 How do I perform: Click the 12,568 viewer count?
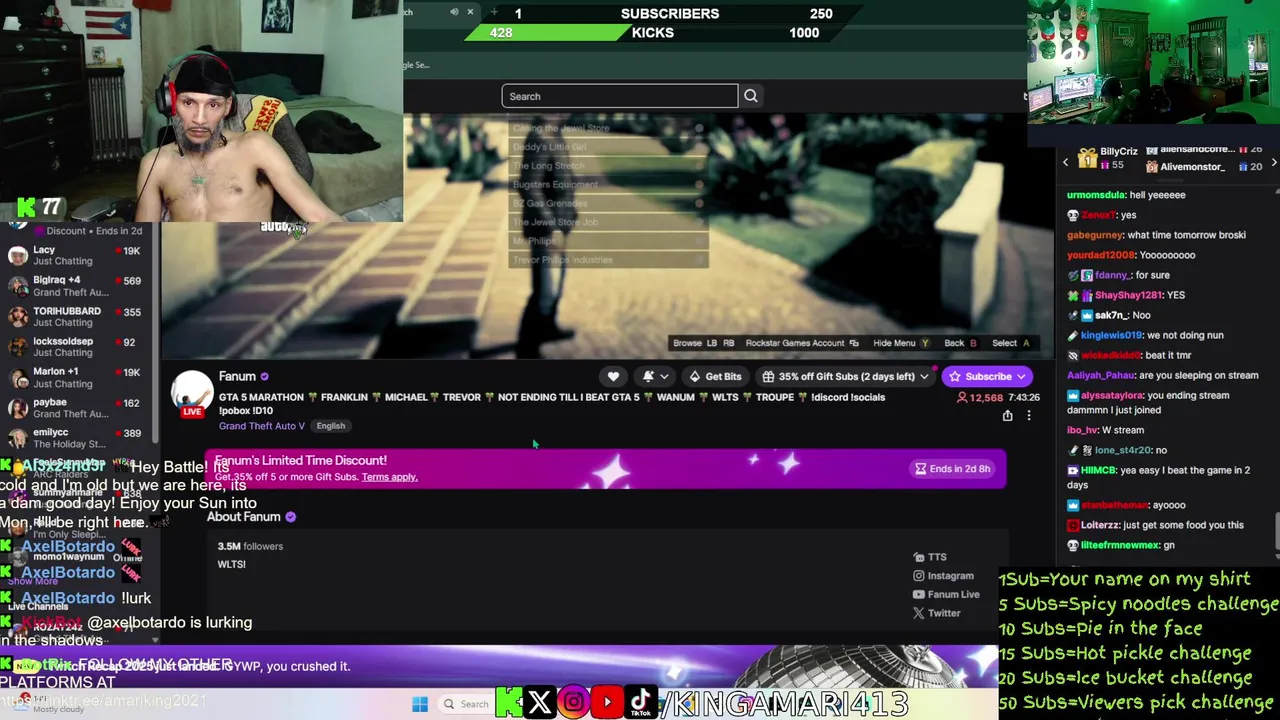coord(979,397)
